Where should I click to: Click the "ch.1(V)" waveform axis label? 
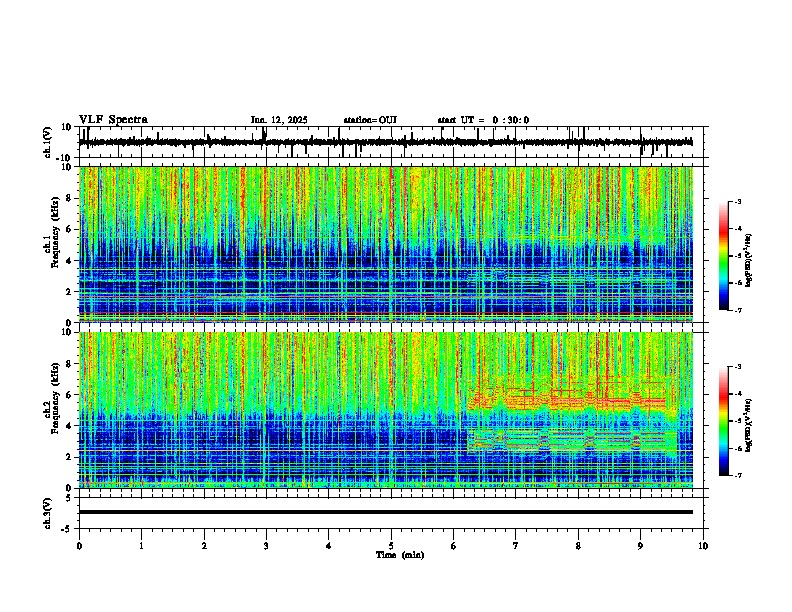pyautogui.click(x=48, y=142)
